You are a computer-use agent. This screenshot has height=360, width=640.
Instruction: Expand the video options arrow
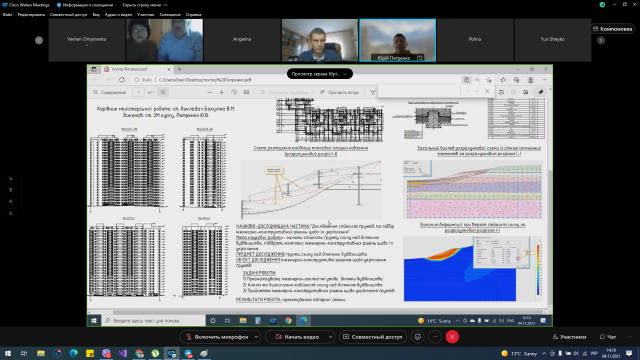point(330,337)
